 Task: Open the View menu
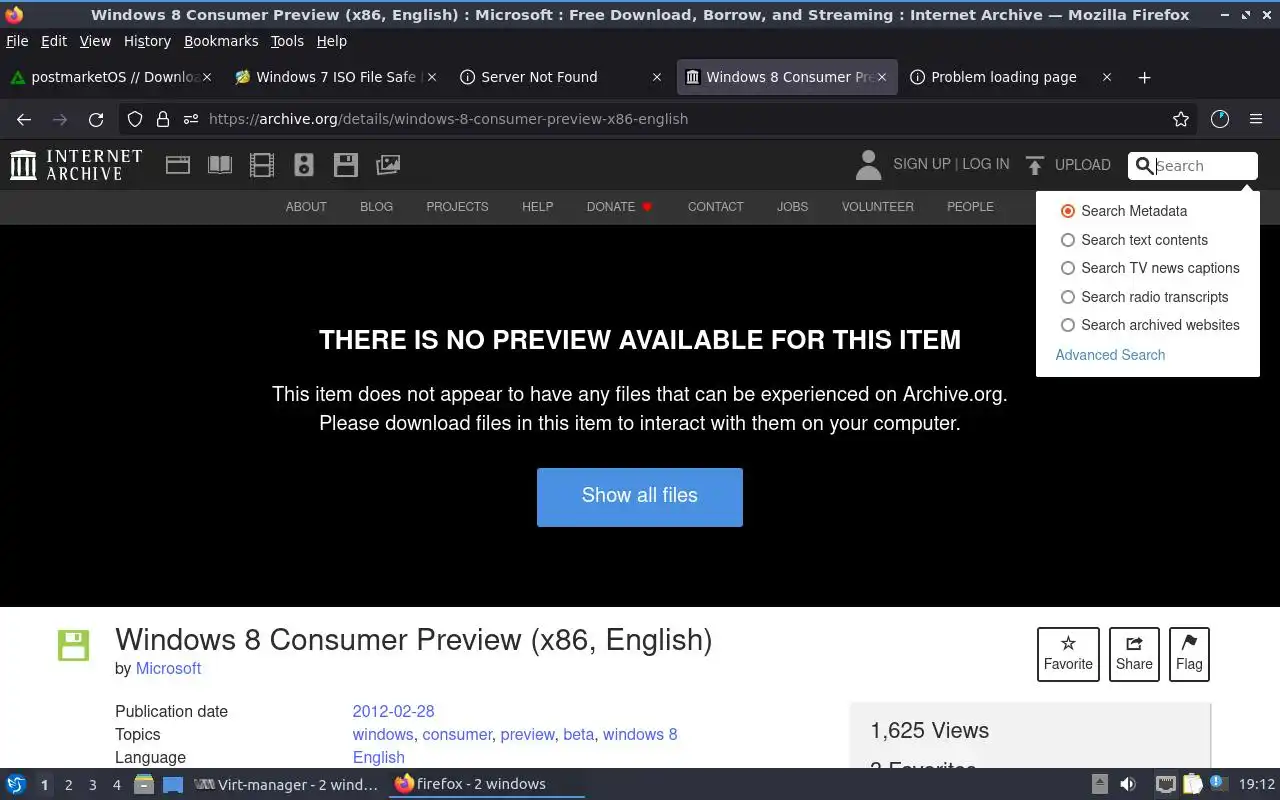[95, 41]
